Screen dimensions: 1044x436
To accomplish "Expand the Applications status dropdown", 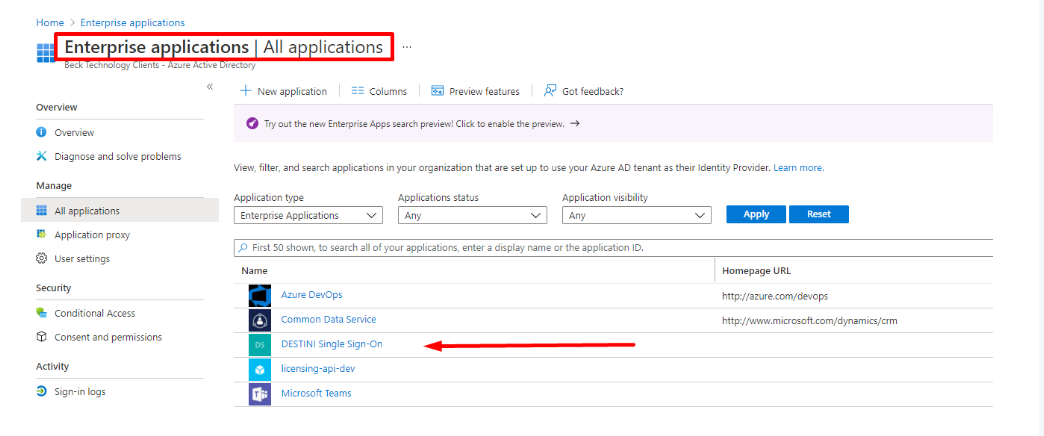I will point(472,215).
